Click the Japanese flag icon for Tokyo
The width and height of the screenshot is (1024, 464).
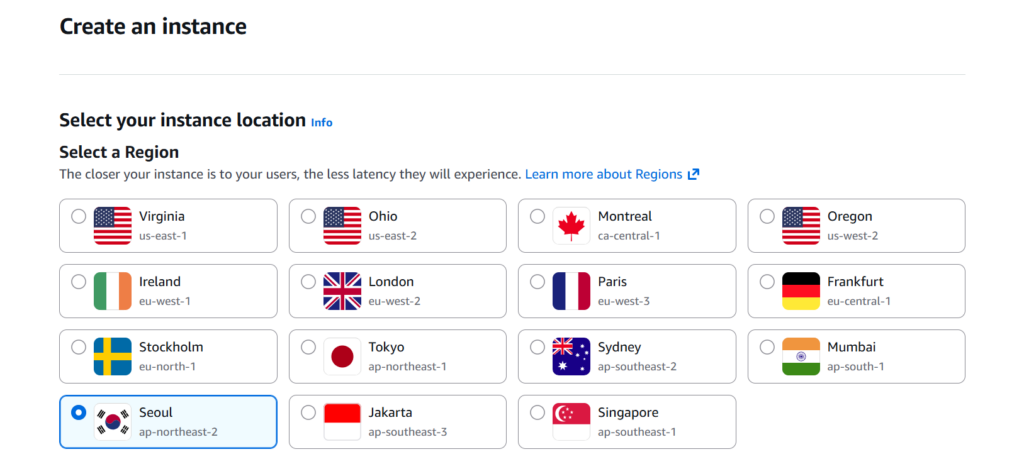tap(342, 356)
